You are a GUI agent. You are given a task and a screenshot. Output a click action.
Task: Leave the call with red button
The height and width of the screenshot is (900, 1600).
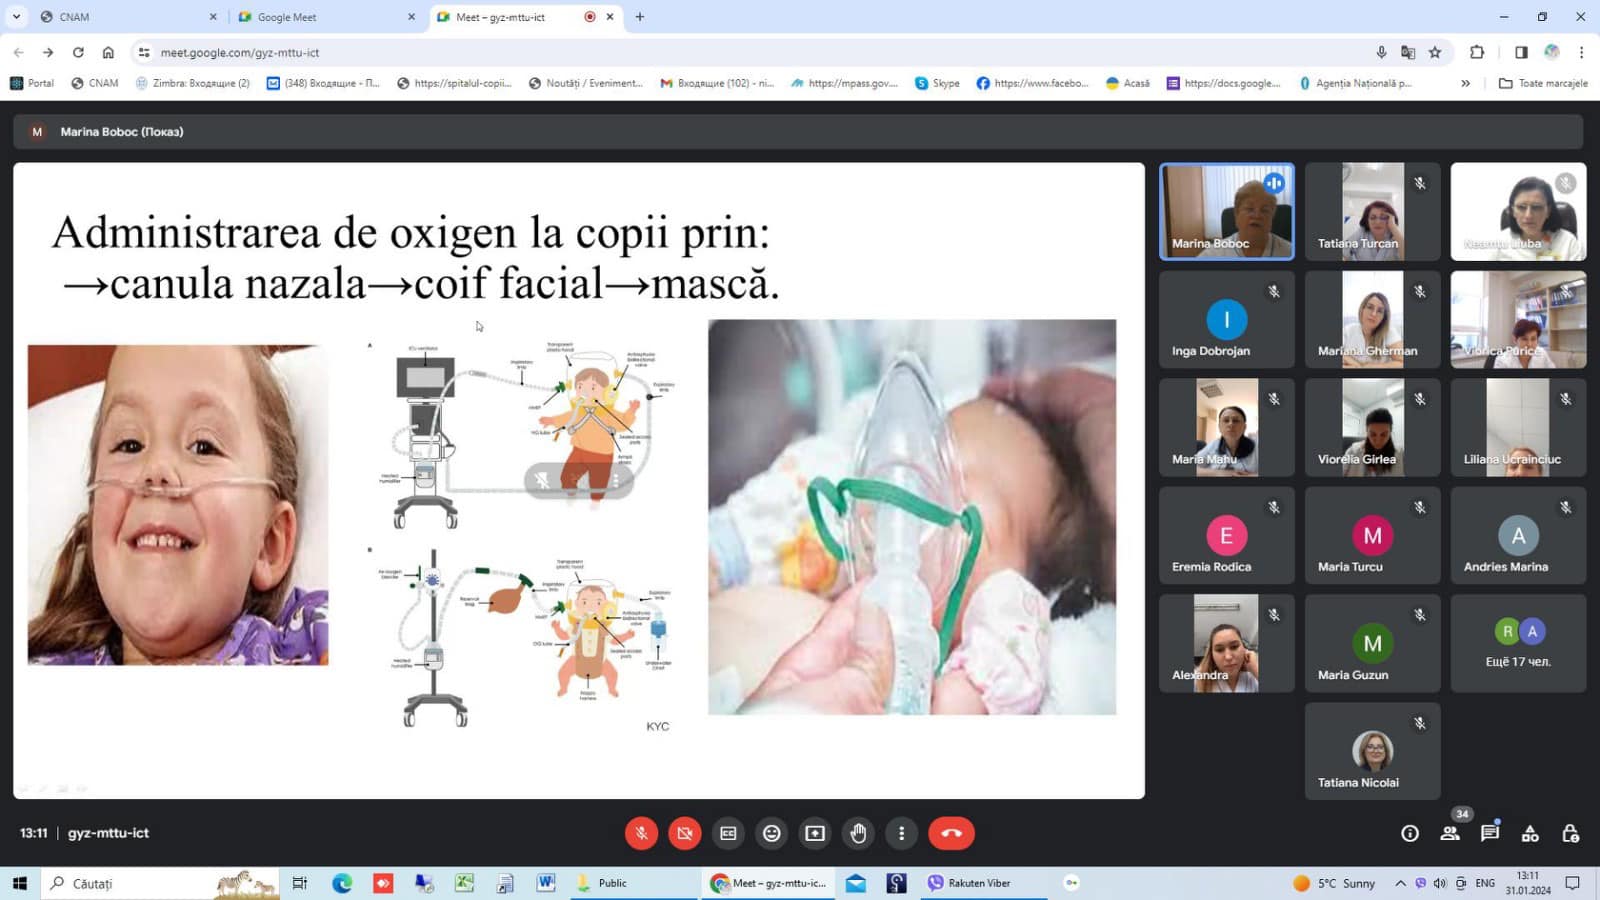tap(951, 833)
